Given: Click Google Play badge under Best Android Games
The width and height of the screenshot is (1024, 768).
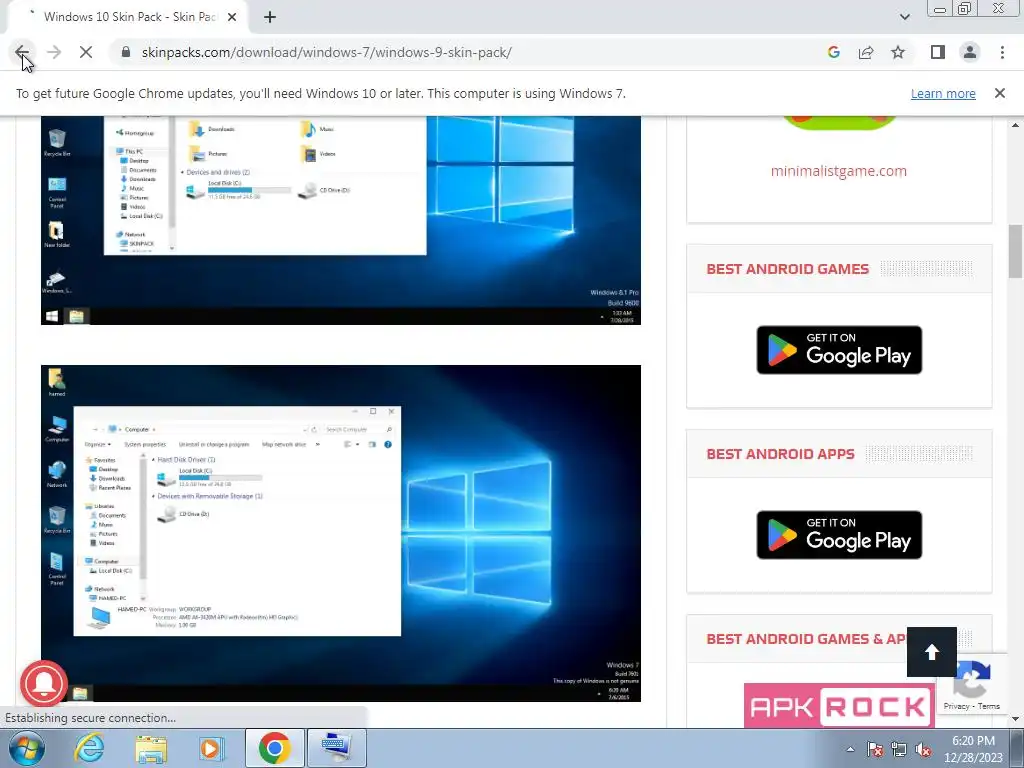Looking at the screenshot, I should pos(839,350).
